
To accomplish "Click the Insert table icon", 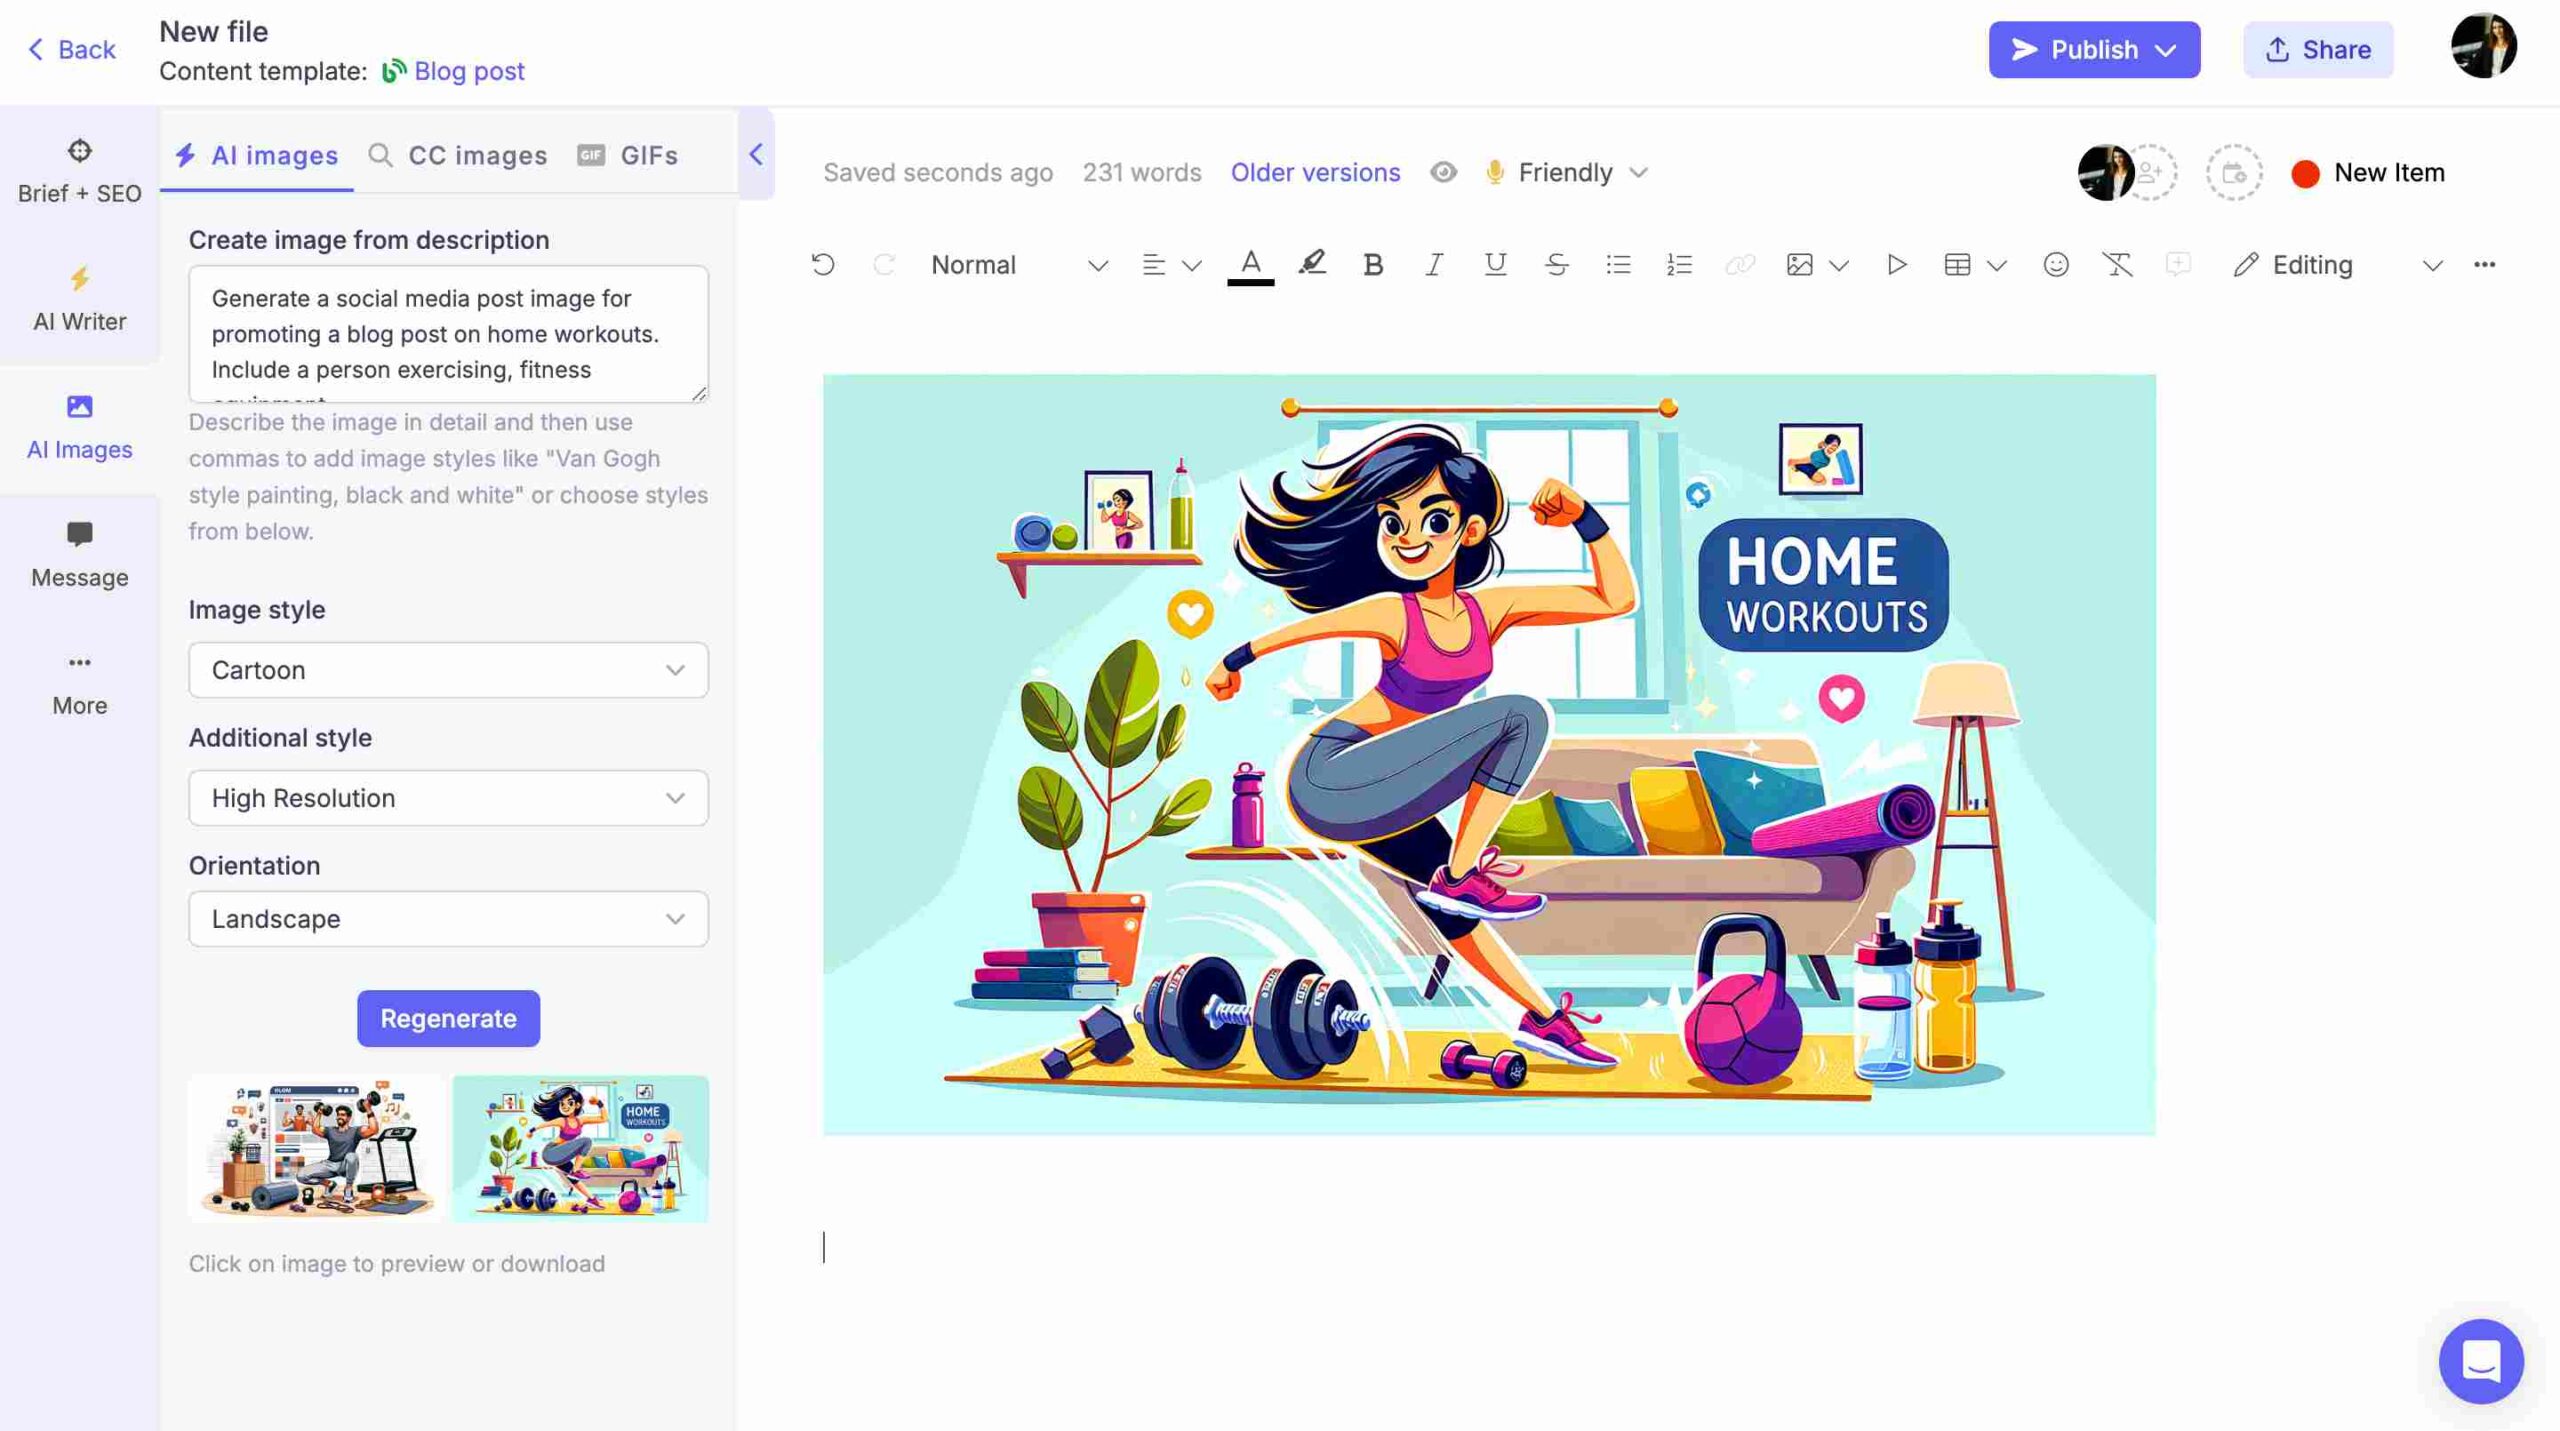I will pos(1955,265).
